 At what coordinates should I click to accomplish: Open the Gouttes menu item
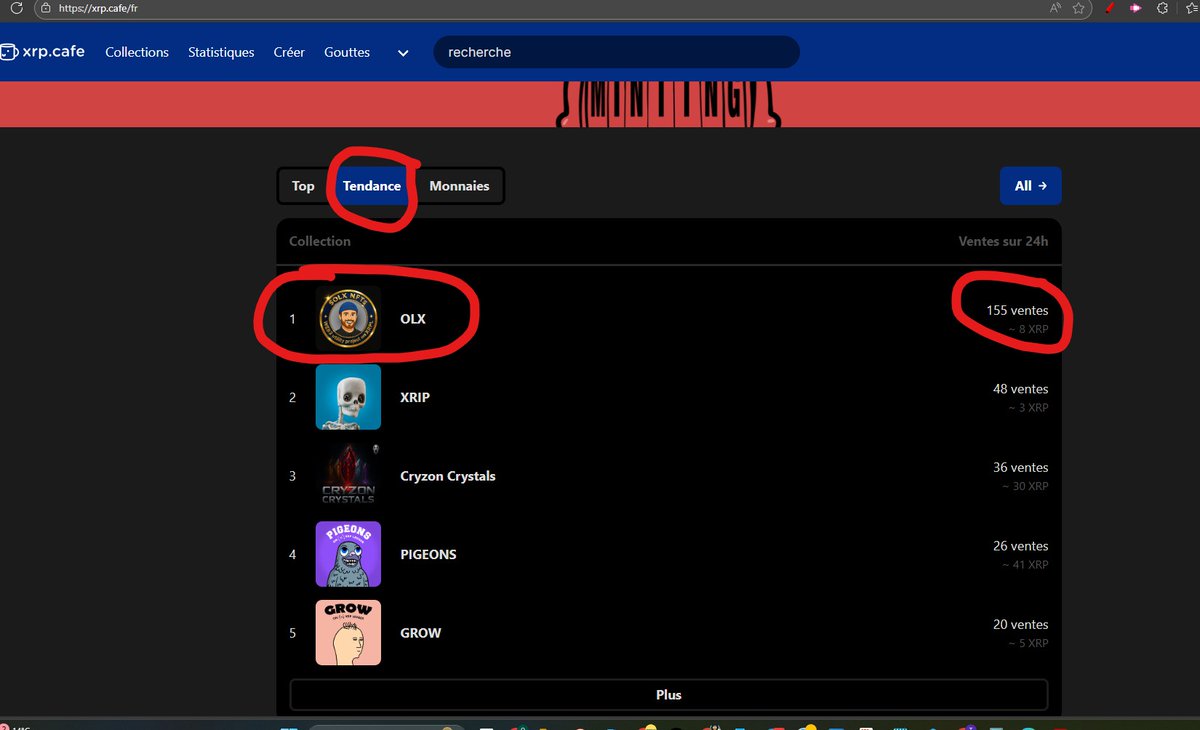[x=347, y=52]
